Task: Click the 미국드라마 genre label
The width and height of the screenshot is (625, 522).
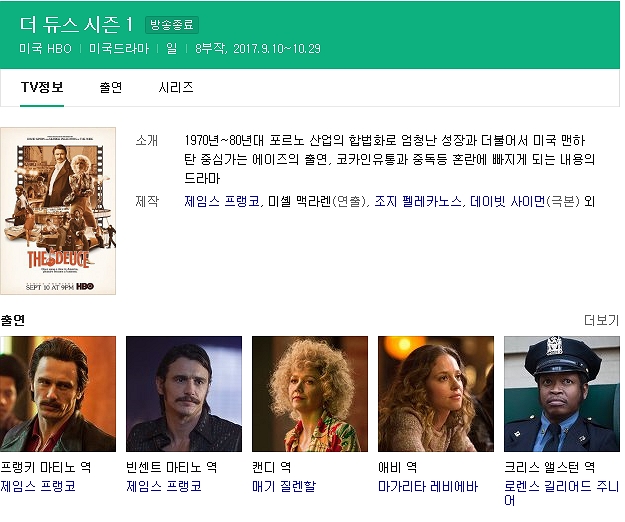Action: [x=118, y=48]
